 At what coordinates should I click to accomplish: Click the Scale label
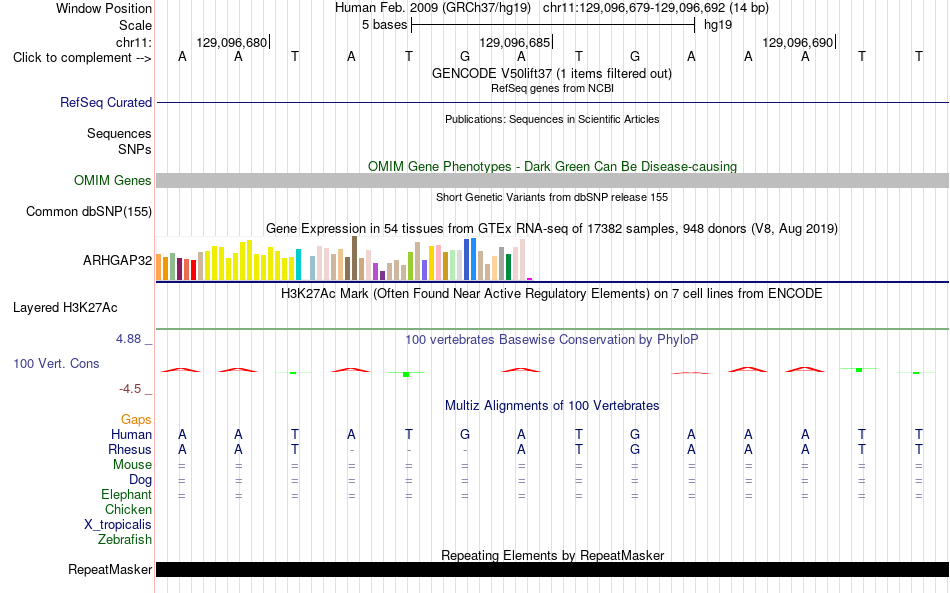point(135,25)
